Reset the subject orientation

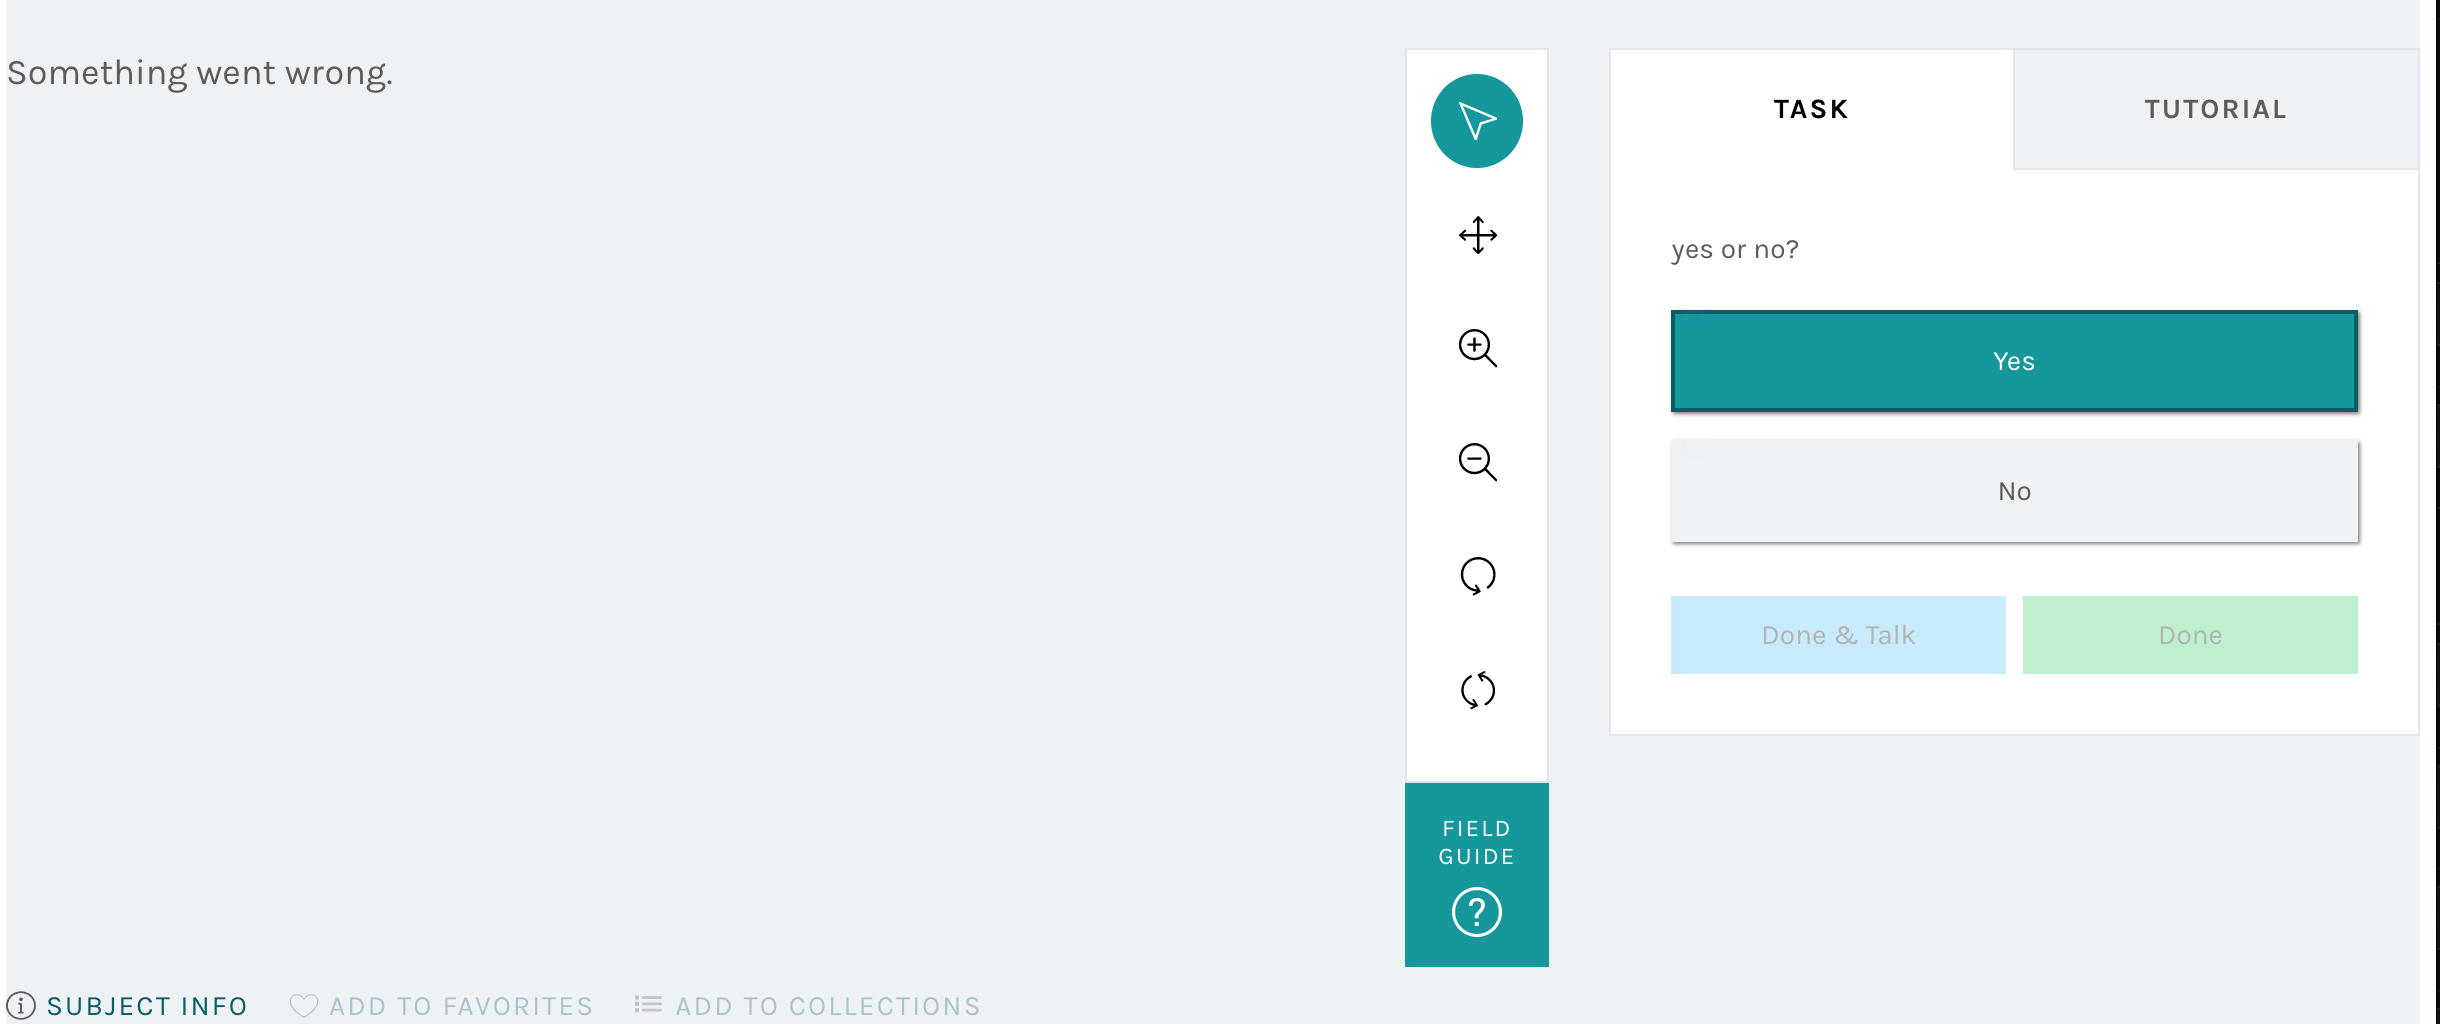tap(1476, 690)
